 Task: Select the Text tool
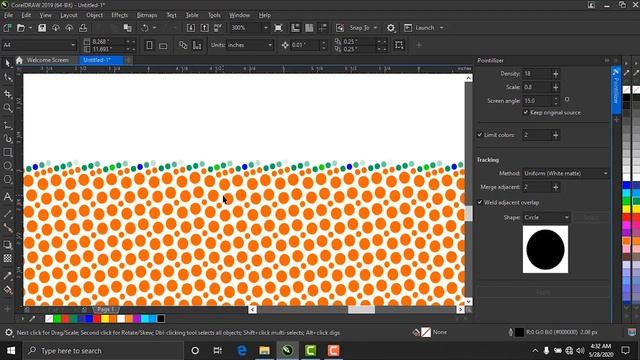(7, 197)
